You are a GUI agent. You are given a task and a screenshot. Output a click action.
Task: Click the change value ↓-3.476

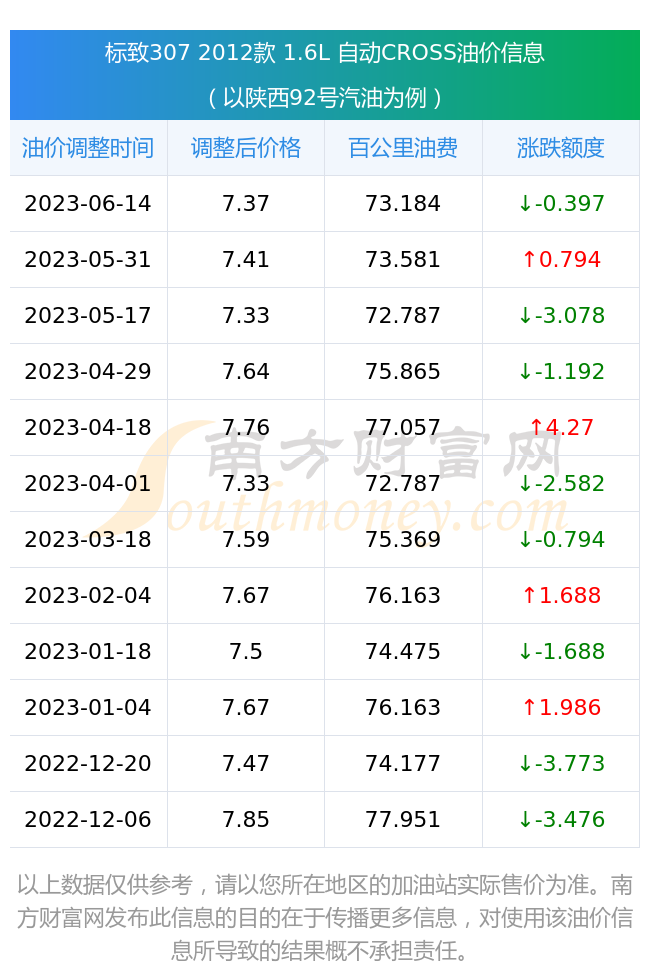[x=561, y=820]
